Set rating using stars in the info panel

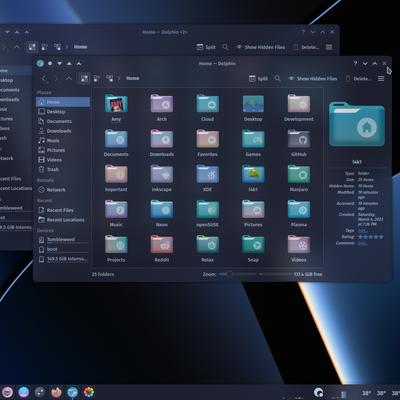371,237
